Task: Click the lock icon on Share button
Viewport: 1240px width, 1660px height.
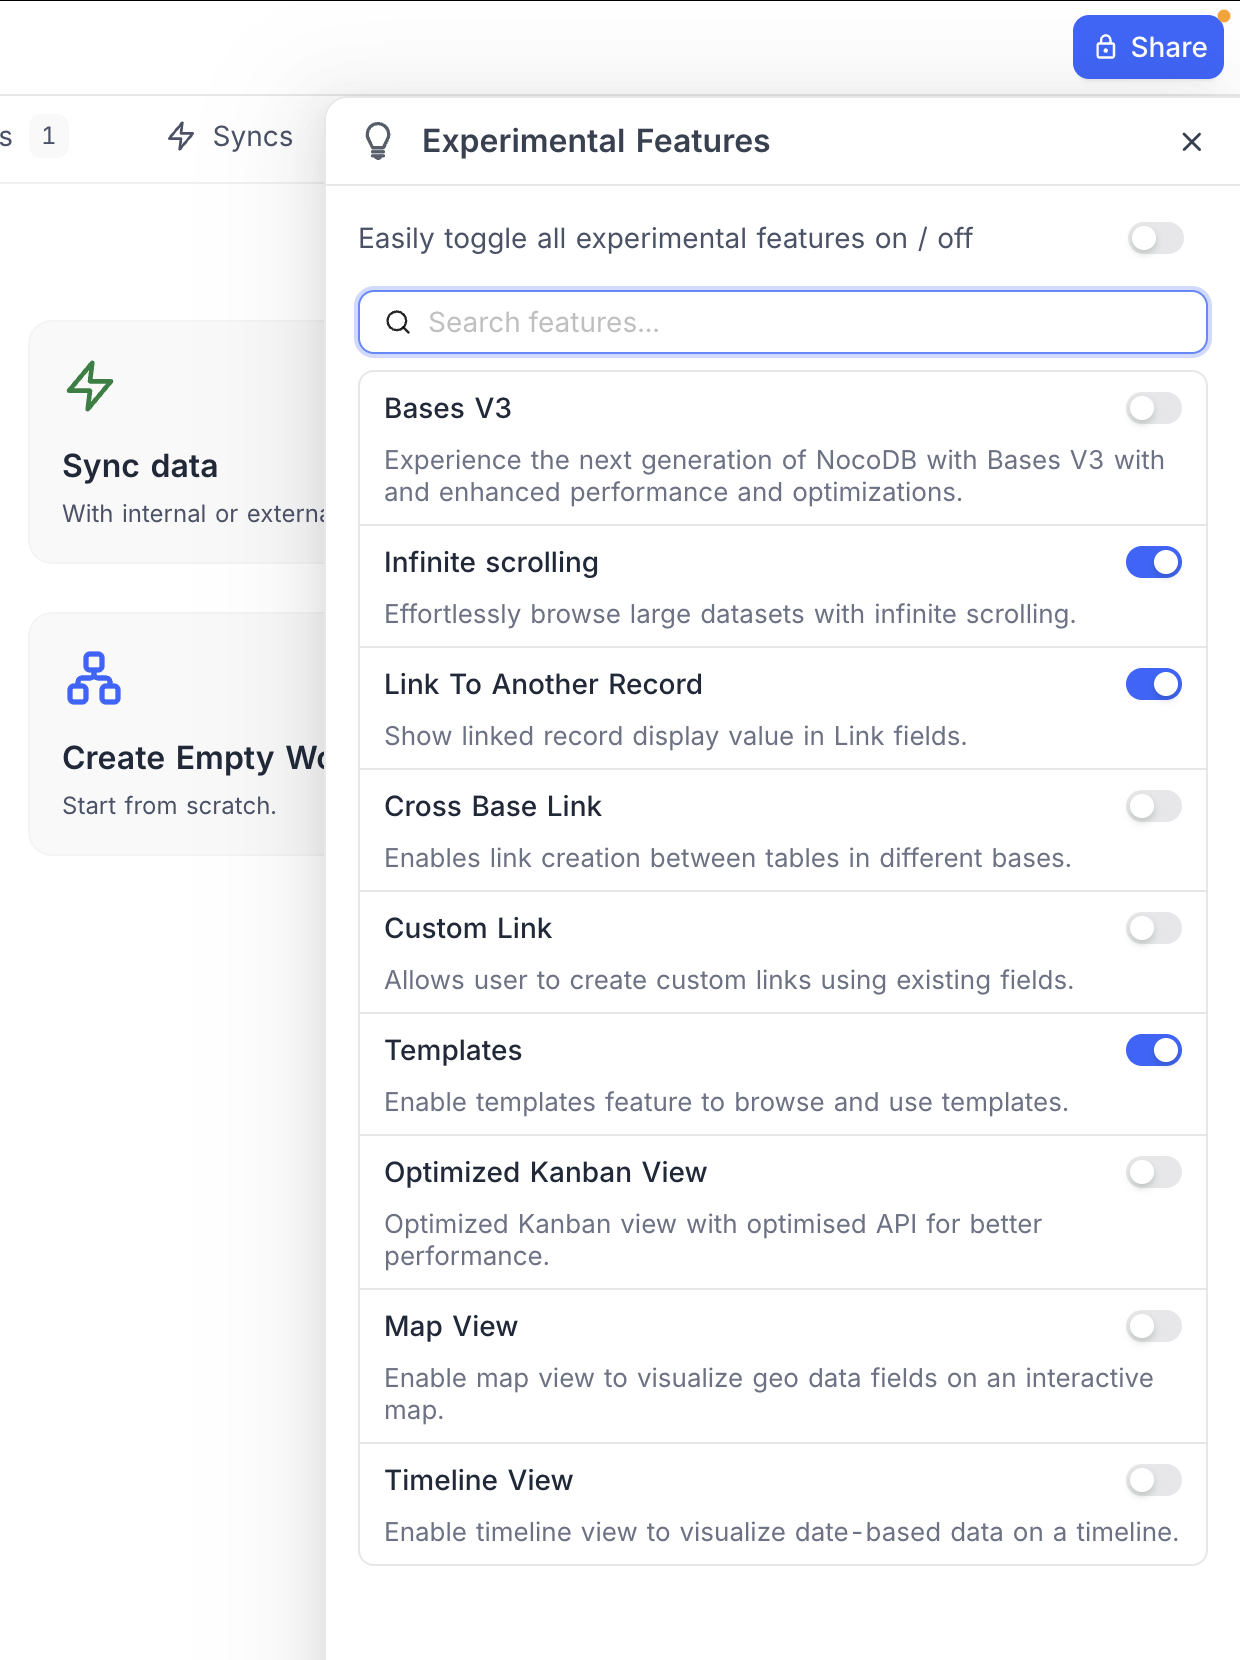Action: 1106,47
